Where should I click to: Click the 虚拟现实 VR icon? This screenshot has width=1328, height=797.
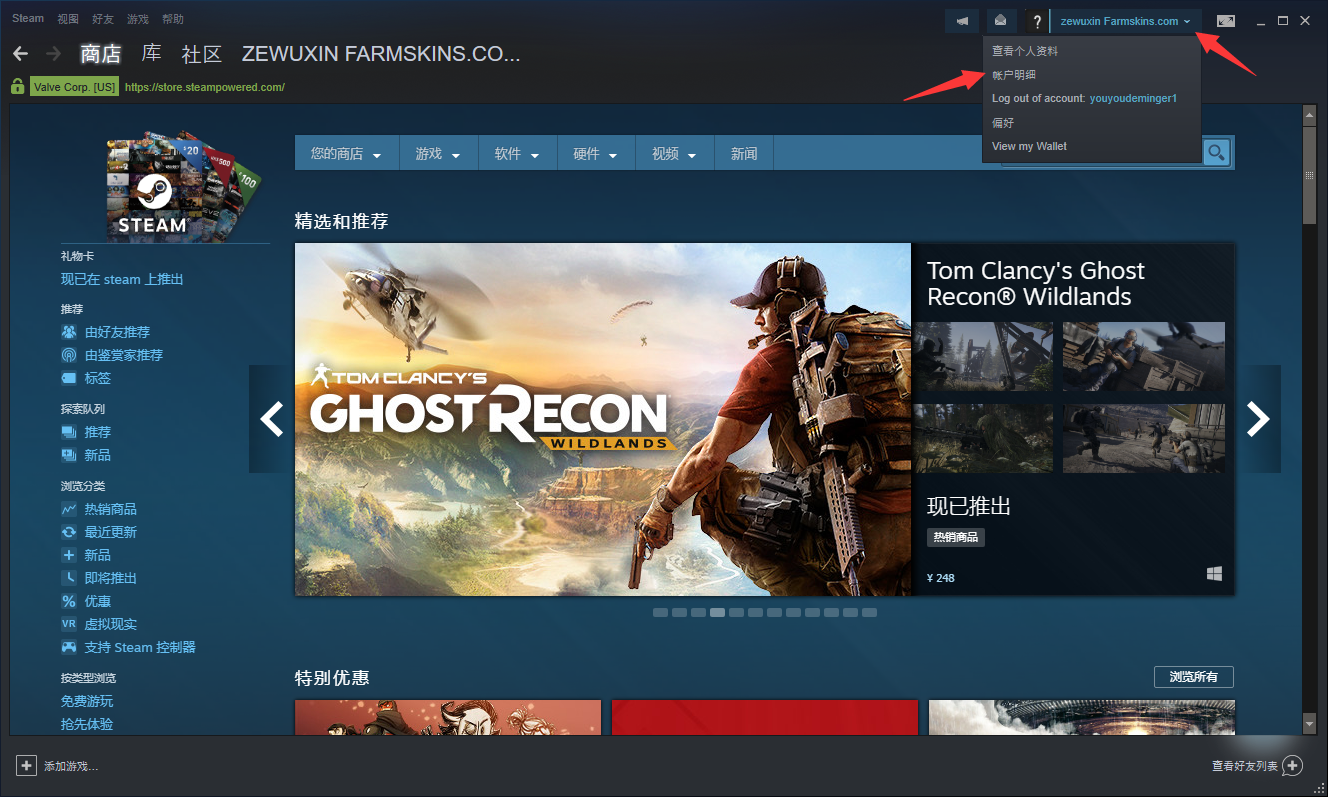[69, 624]
